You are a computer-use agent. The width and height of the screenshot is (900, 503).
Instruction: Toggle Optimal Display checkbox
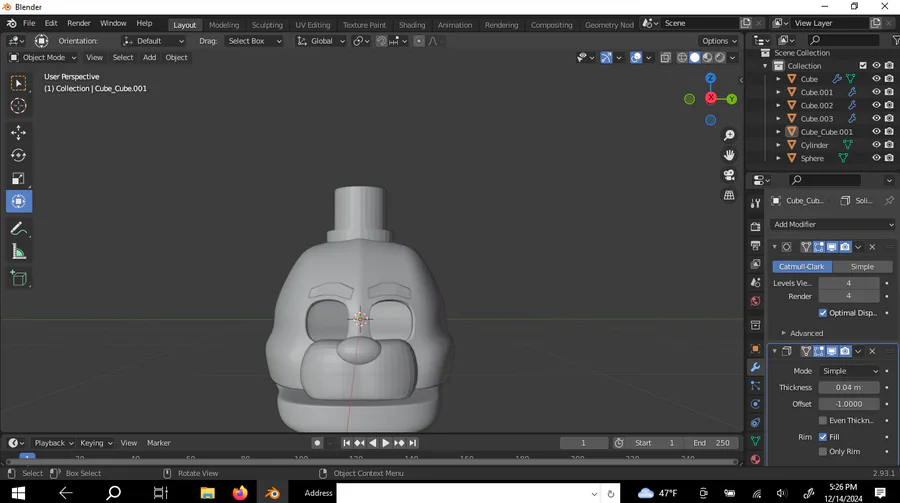[x=823, y=313]
